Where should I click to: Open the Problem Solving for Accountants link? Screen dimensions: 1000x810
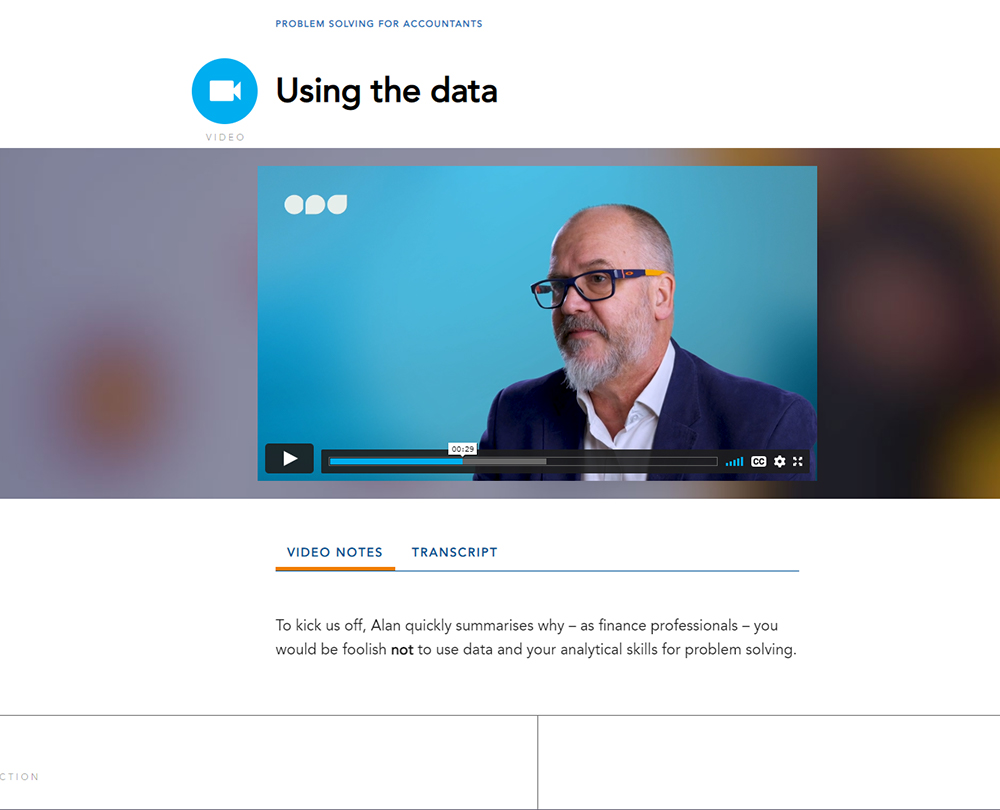click(379, 24)
